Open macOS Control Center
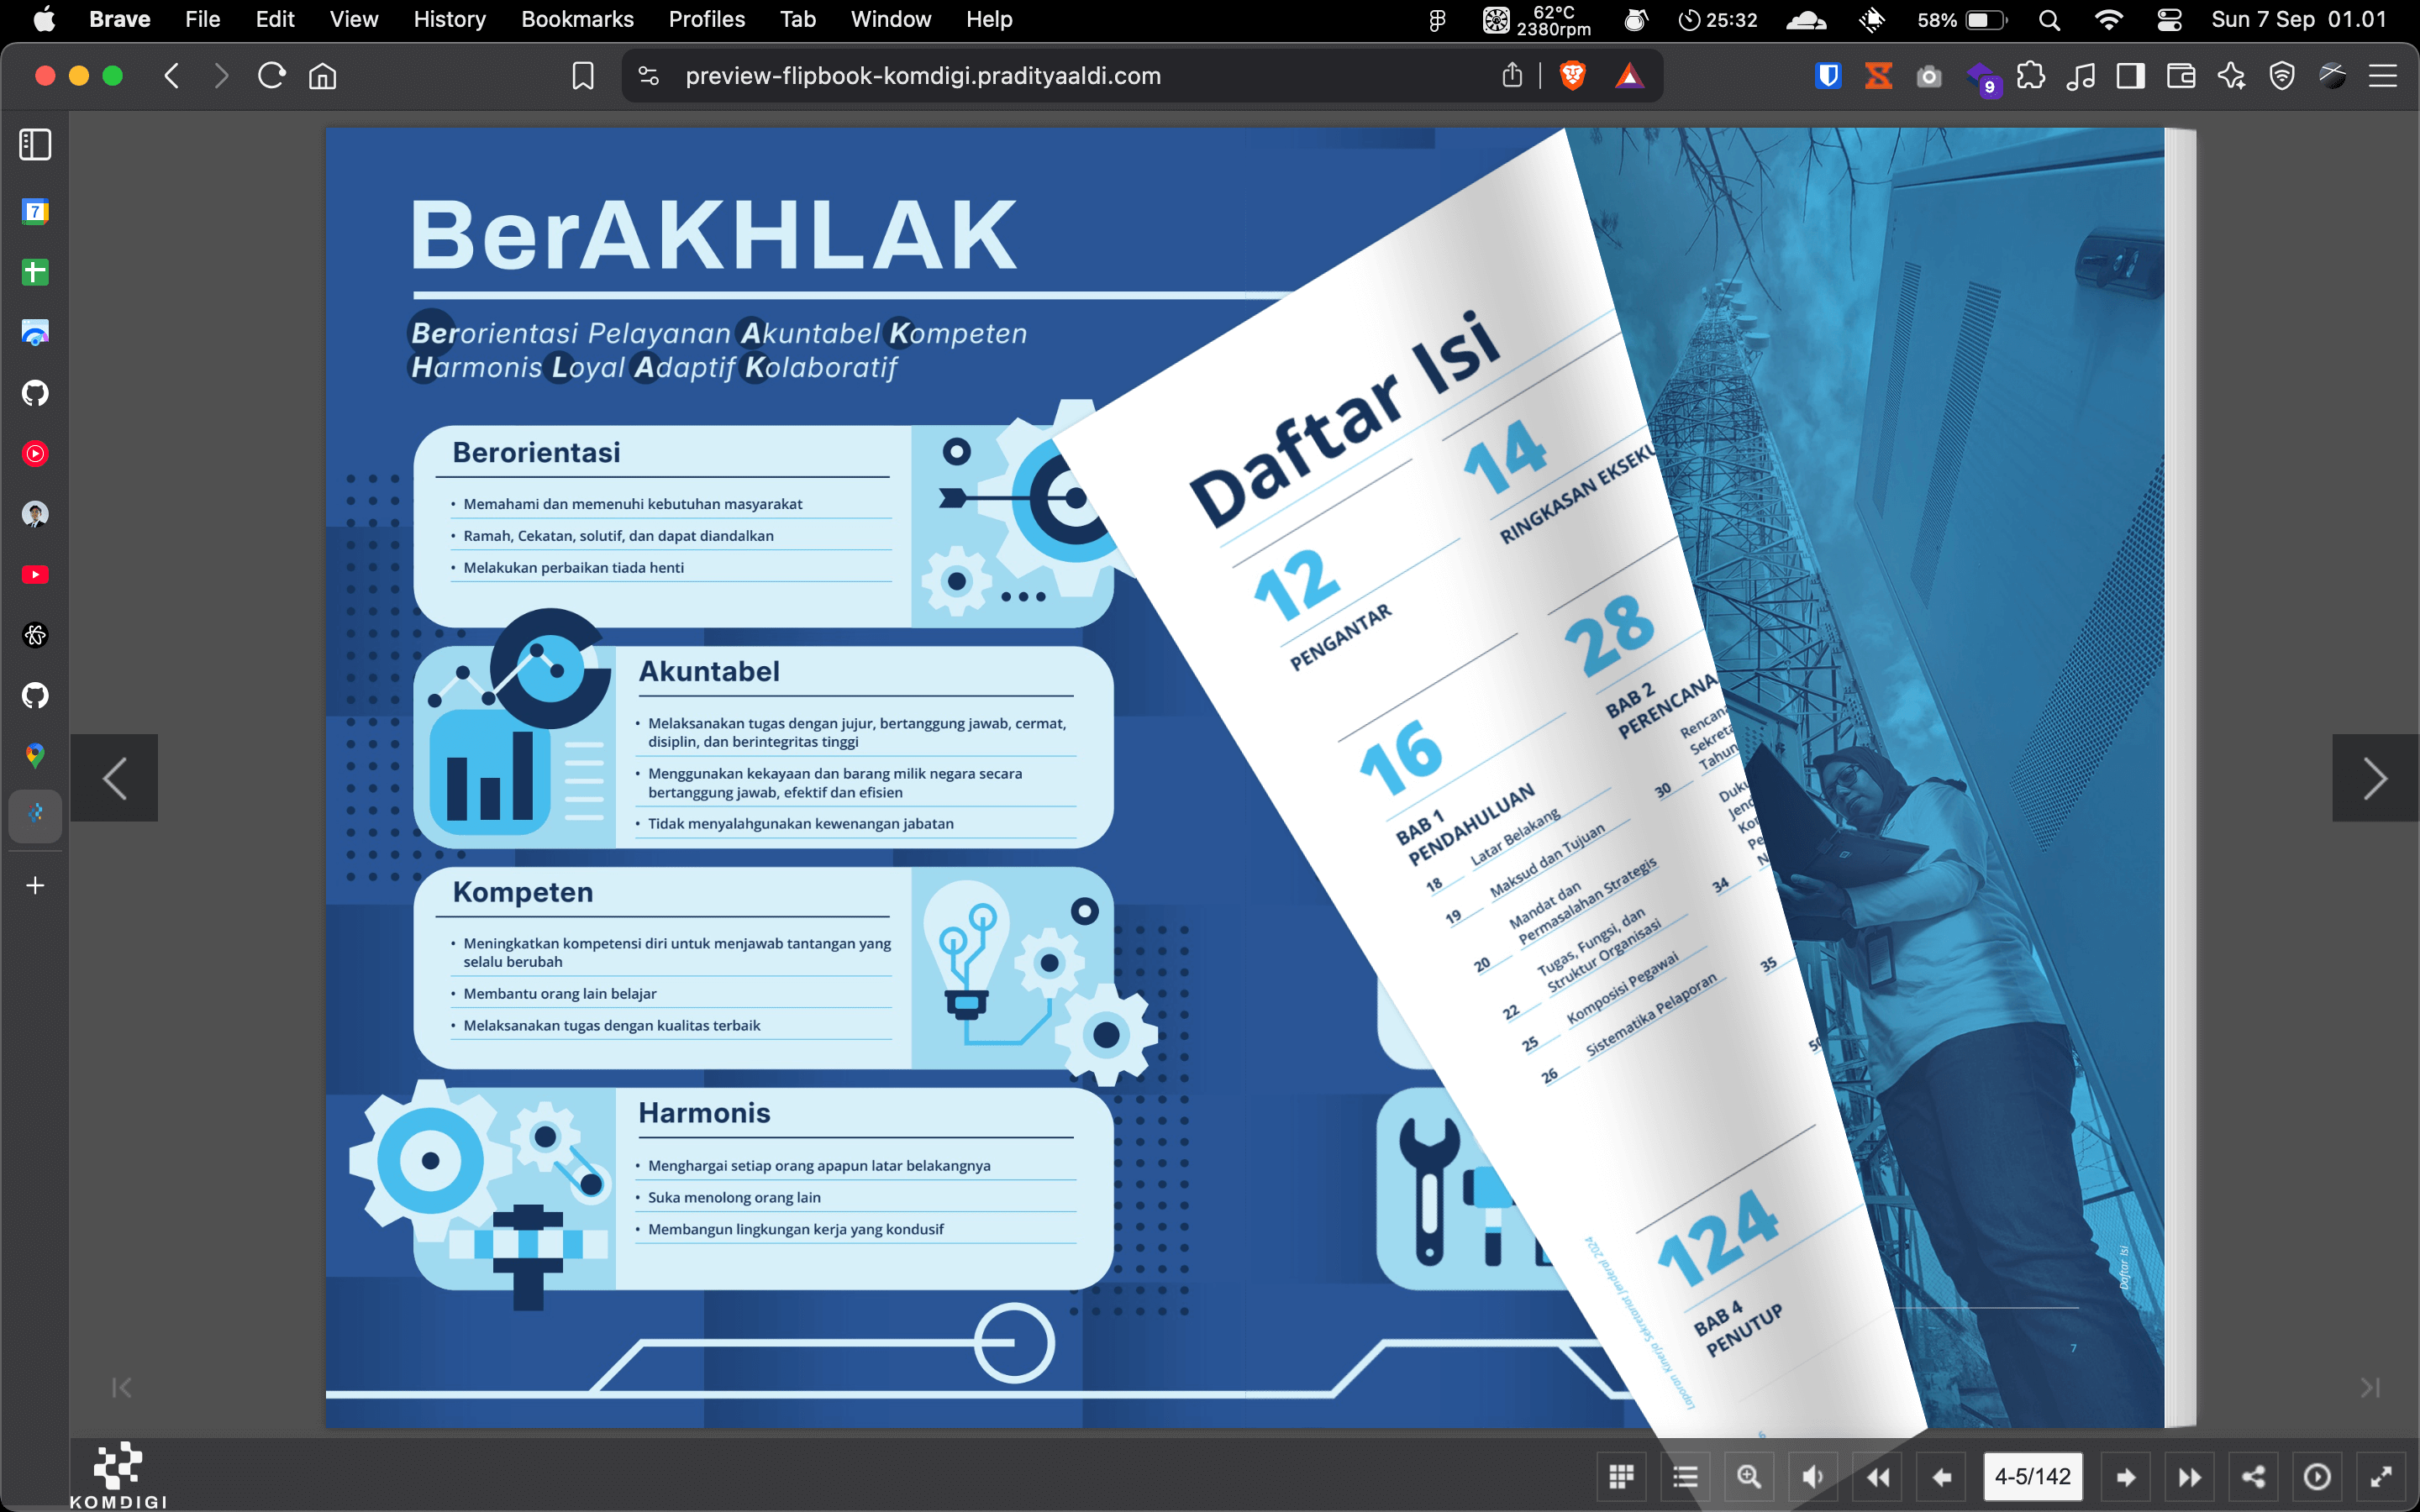This screenshot has width=2420, height=1512. click(2169, 19)
